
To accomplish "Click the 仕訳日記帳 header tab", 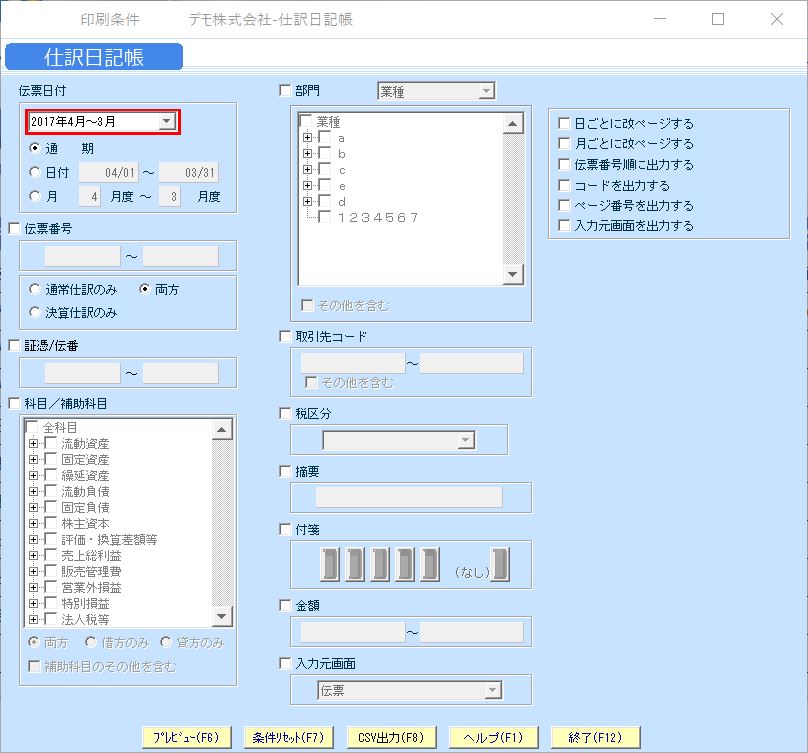I will pyautogui.click(x=94, y=56).
